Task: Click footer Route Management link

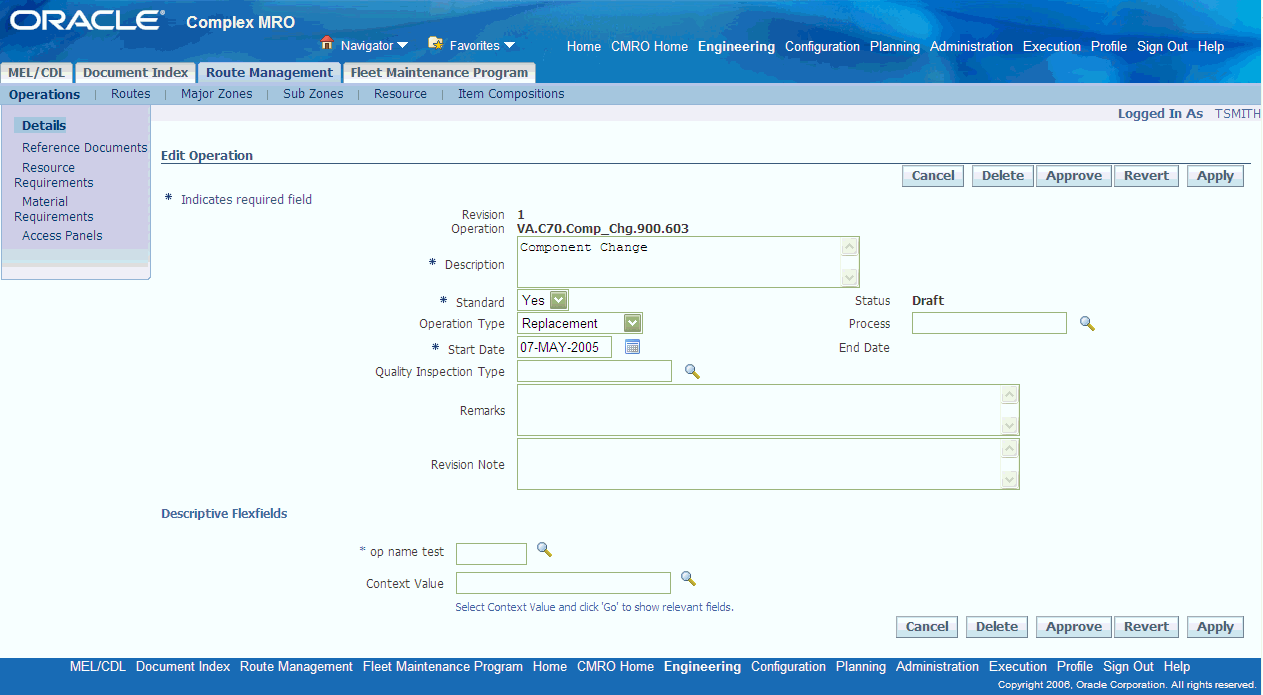Action: (x=296, y=667)
